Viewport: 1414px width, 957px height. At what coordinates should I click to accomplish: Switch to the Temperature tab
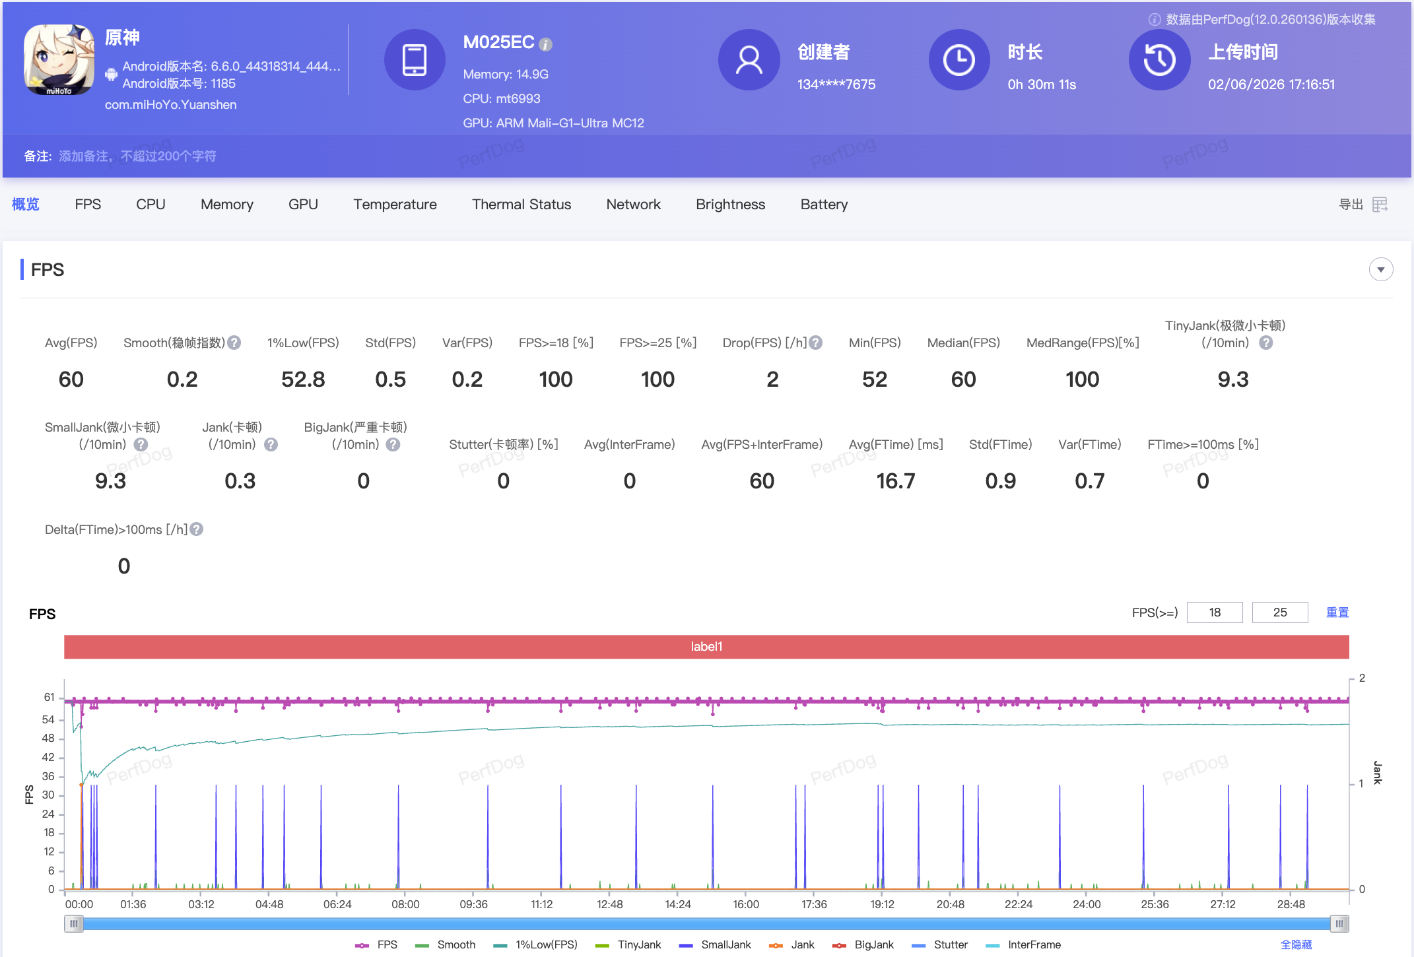[x=395, y=204]
